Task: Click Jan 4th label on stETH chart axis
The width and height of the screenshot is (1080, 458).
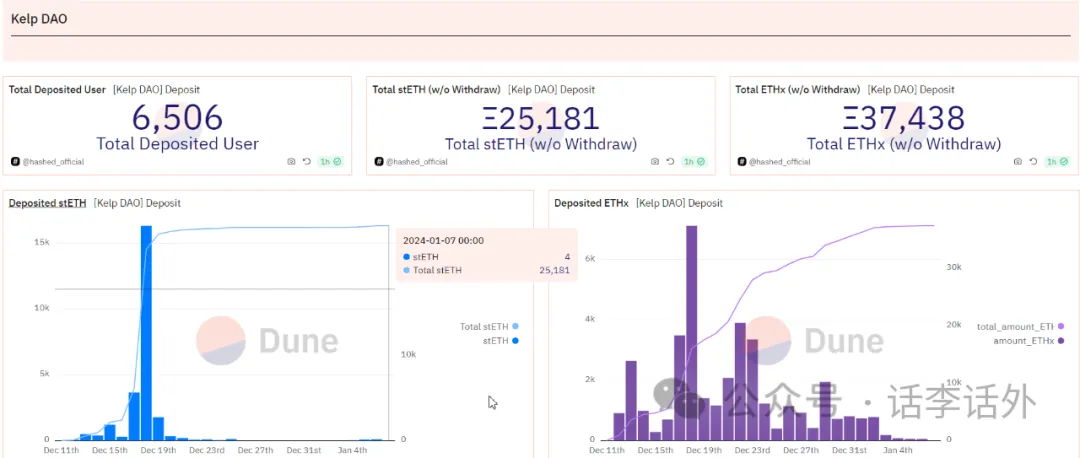Action: click(x=351, y=450)
